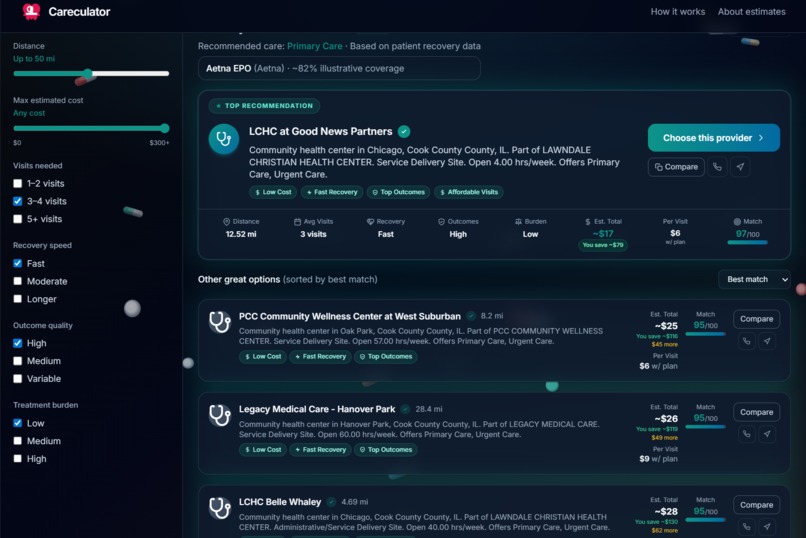Image resolution: width=806 pixels, height=538 pixels.
Task: Click directions icon for Legacy Medical Care
Action: pyautogui.click(x=767, y=434)
